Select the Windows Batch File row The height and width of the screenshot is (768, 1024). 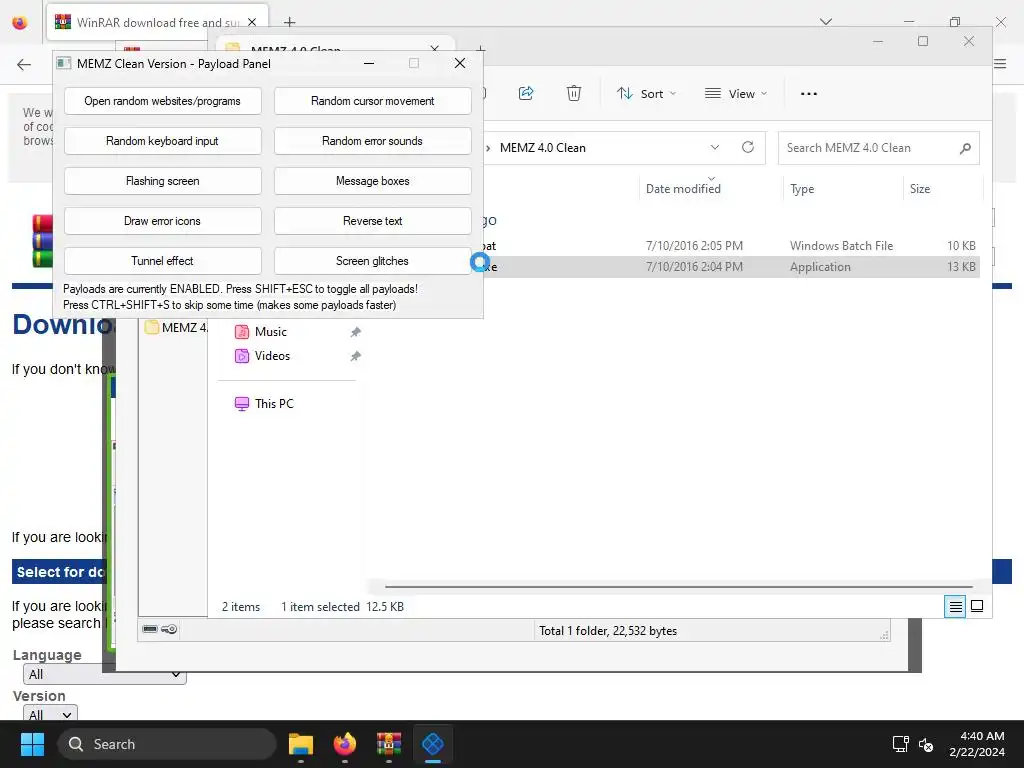(731, 246)
